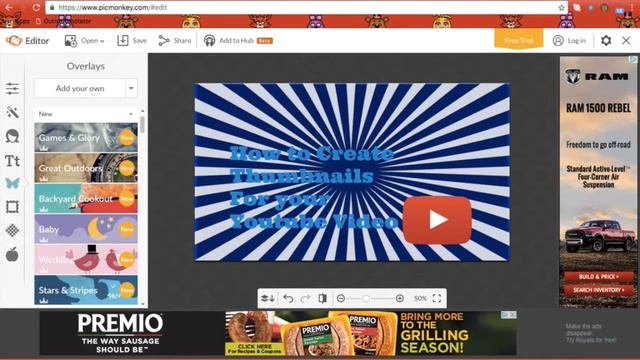Click the overlays panel scrollbar
Viewport: 640px width, 360px height.
tap(142, 124)
